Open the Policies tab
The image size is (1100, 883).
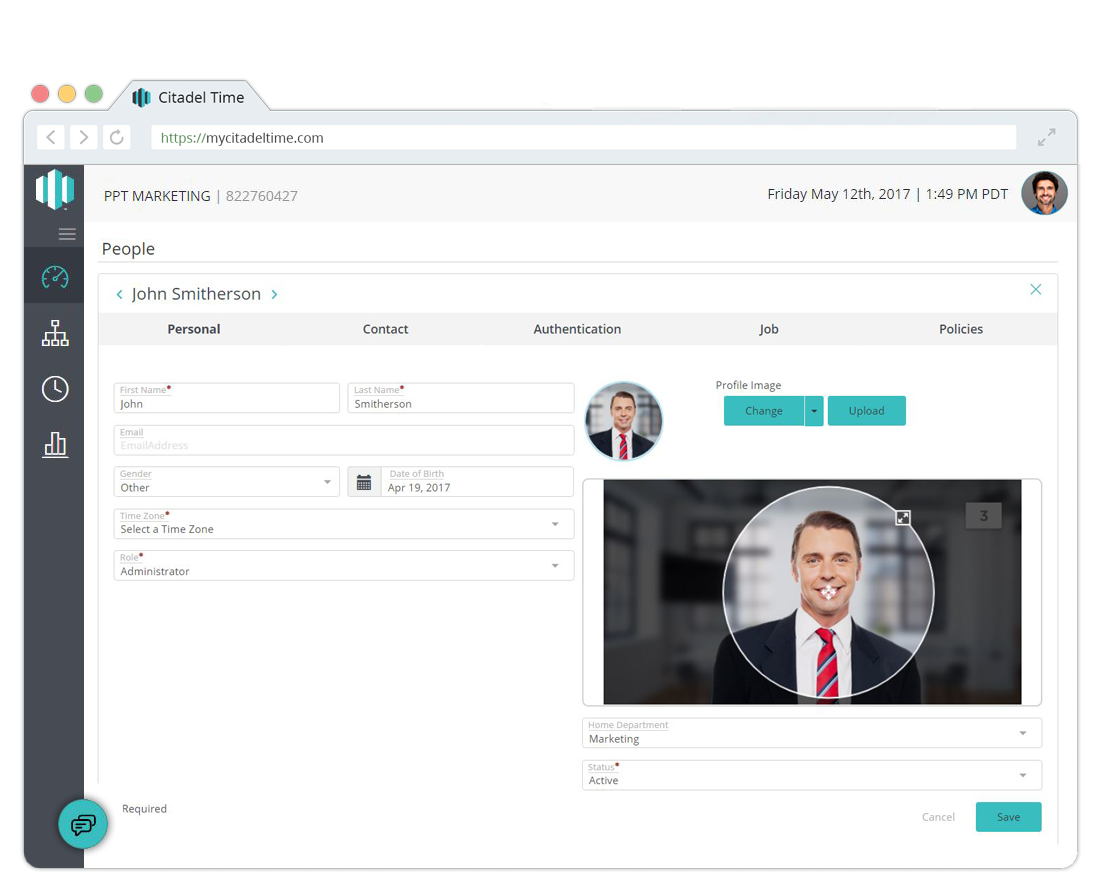pos(960,329)
